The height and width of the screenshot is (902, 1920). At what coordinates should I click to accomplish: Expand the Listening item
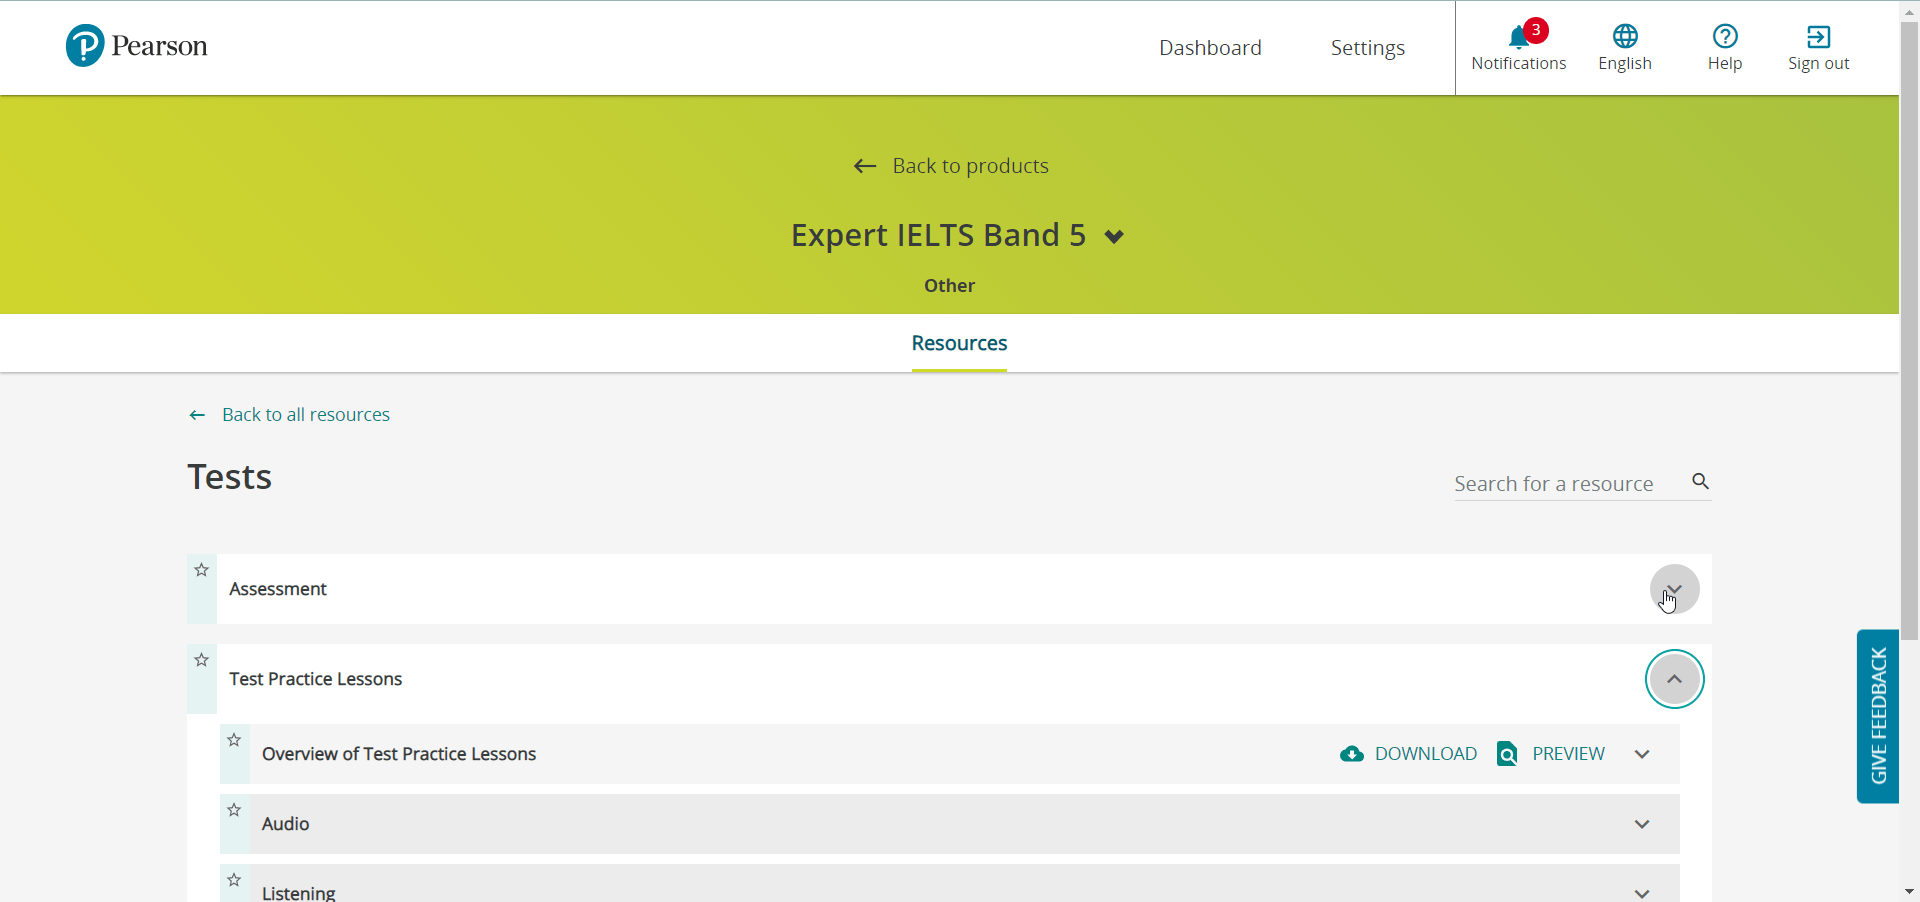[1641, 892]
